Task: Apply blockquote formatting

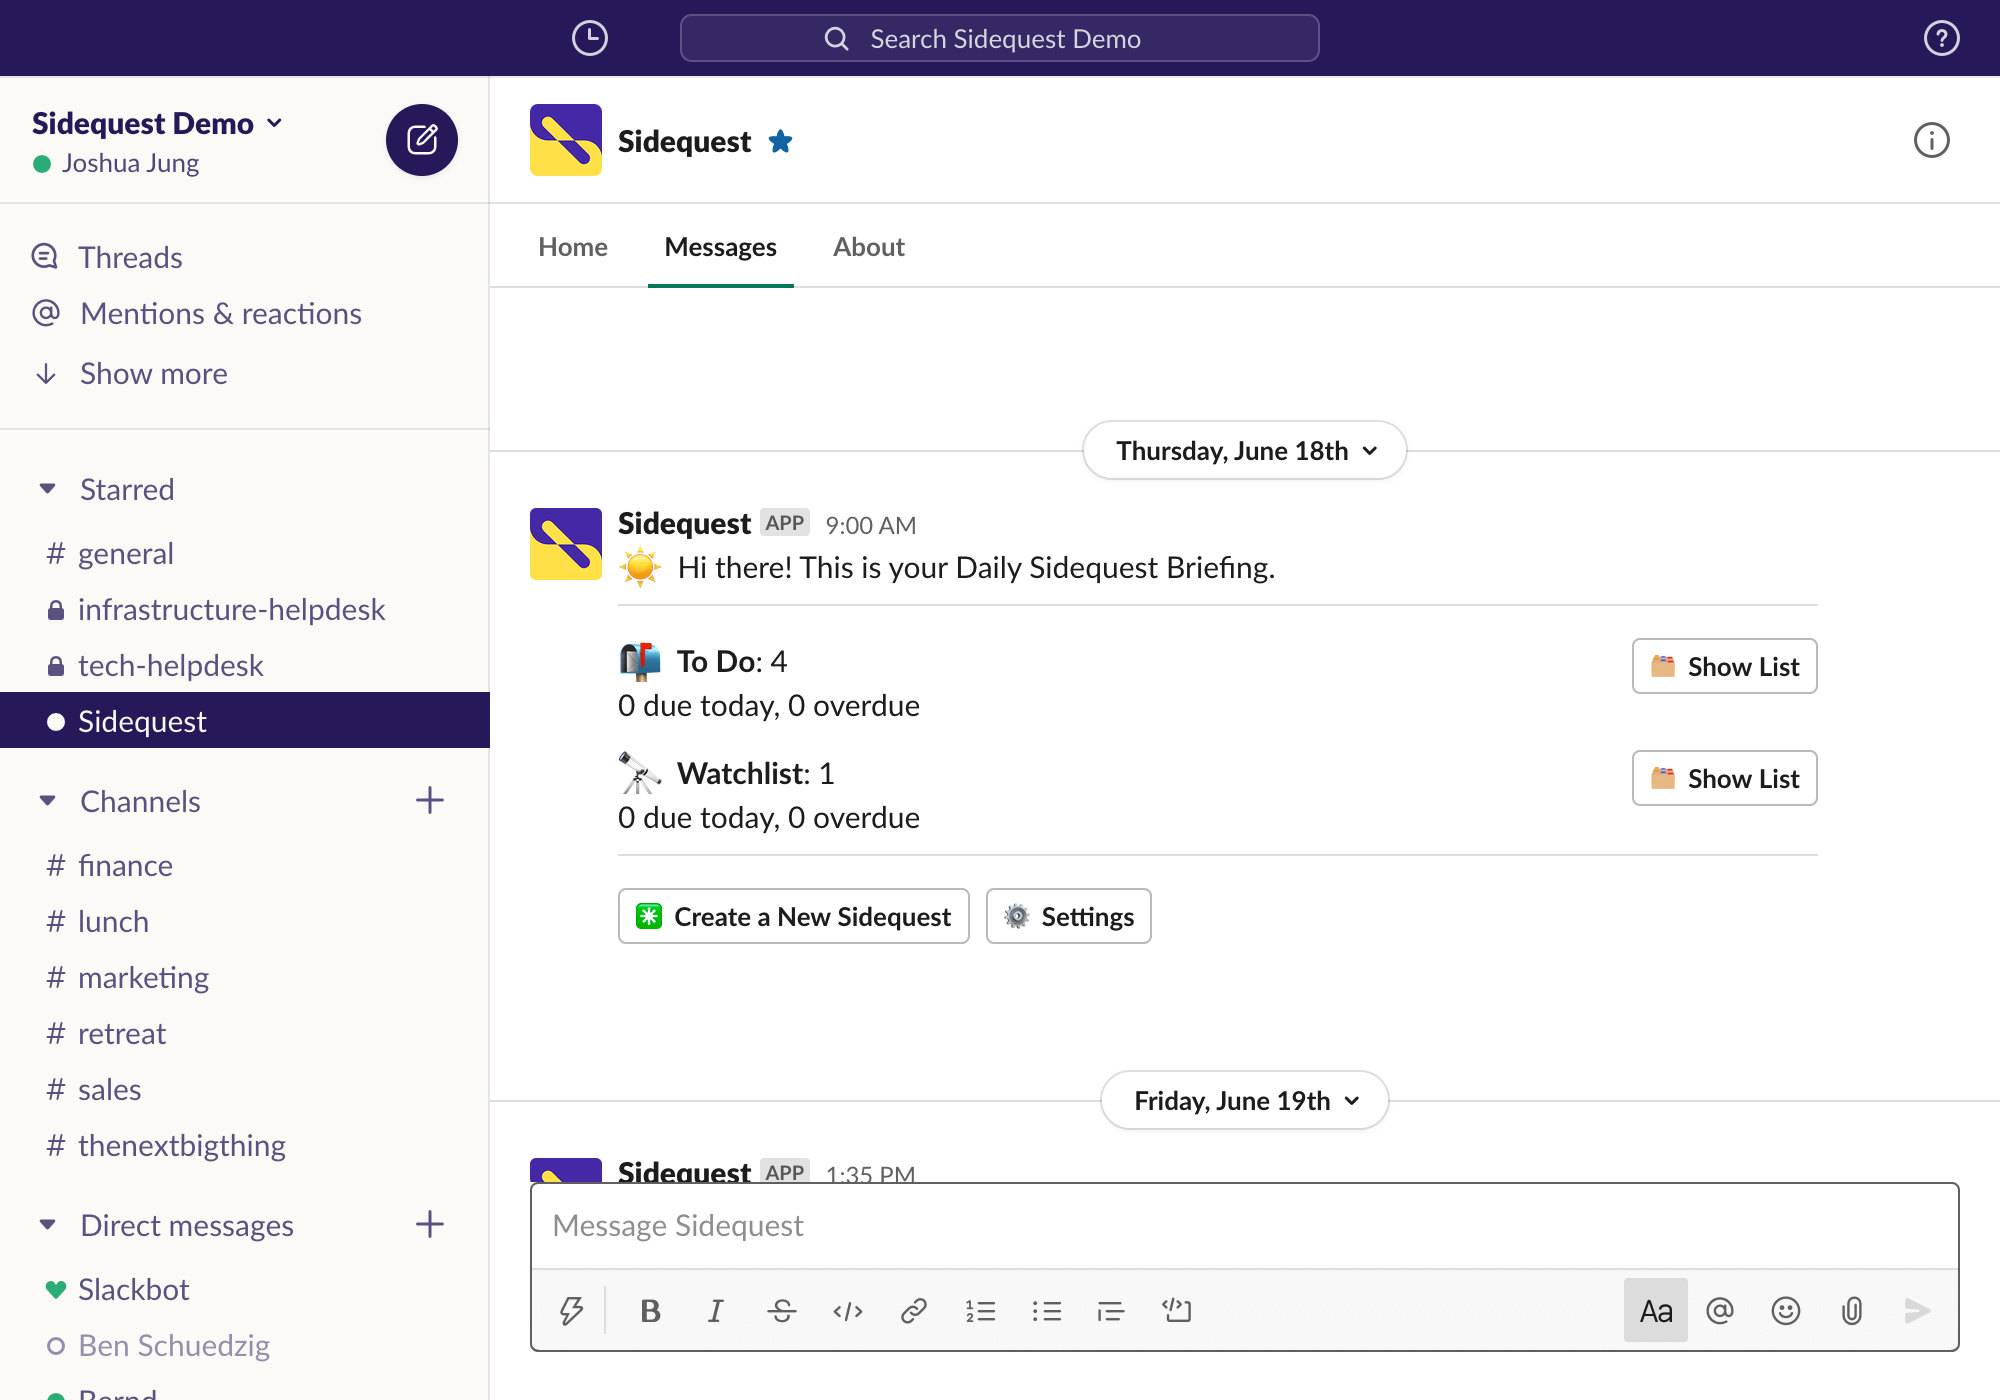Action: click(1111, 1310)
